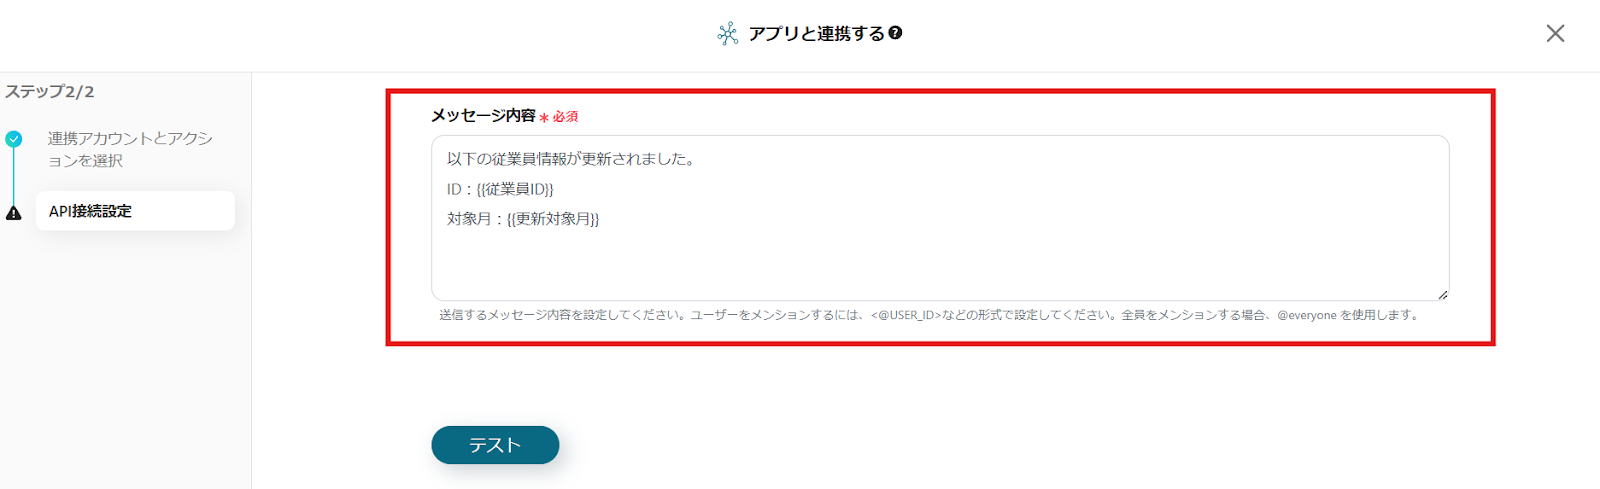This screenshot has height=489, width=1600.
Task: Close the アプリと連携する dialog with X
Action: pyautogui.click(x=1555, y=33)
